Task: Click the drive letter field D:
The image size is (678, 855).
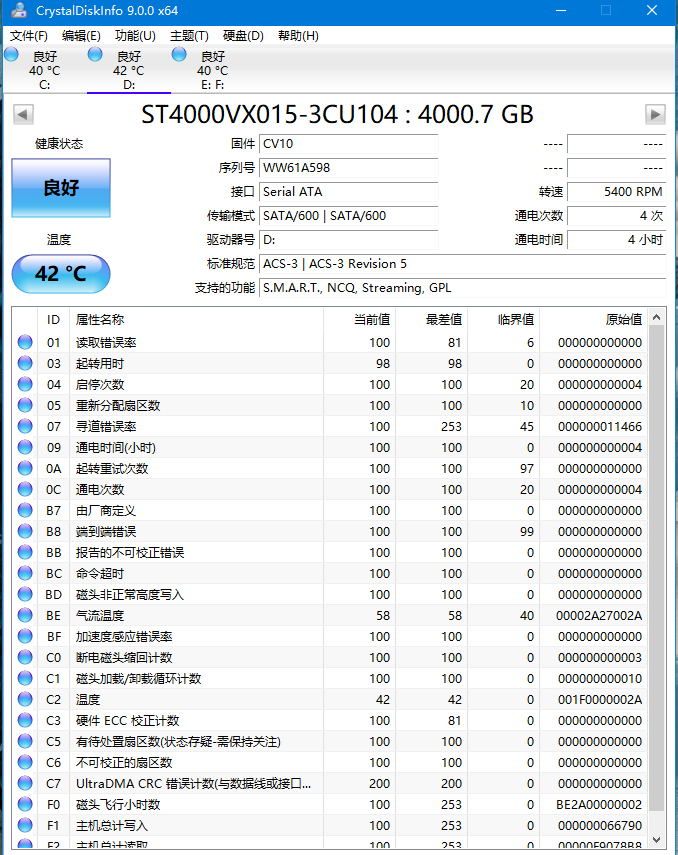Action: 349,240
